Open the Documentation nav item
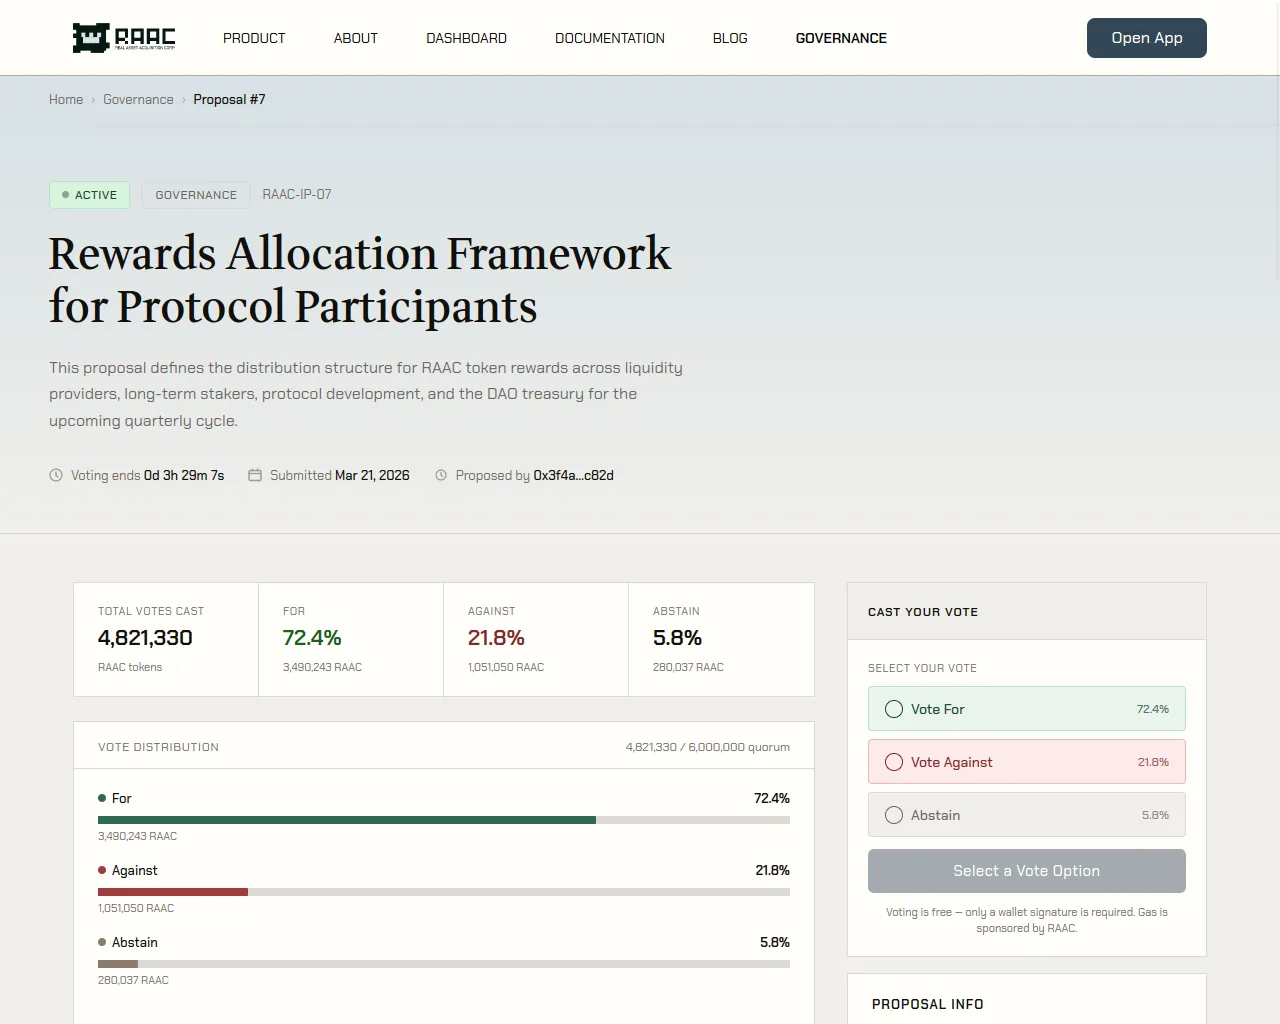Viewport: 1280px width, 1024px height. [x=609, y=38]
